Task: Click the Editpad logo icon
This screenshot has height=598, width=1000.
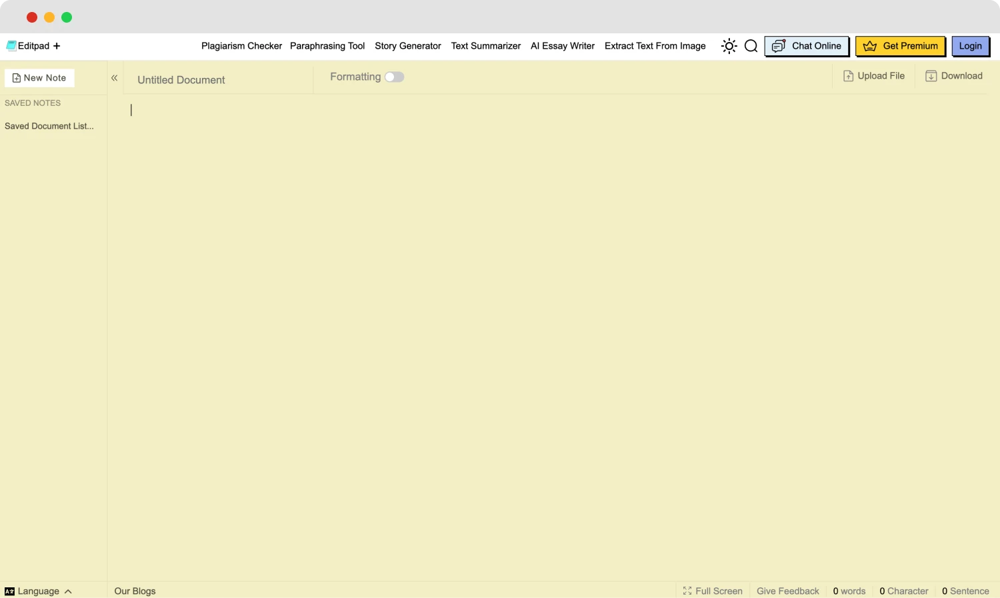Action: [11, 45]
